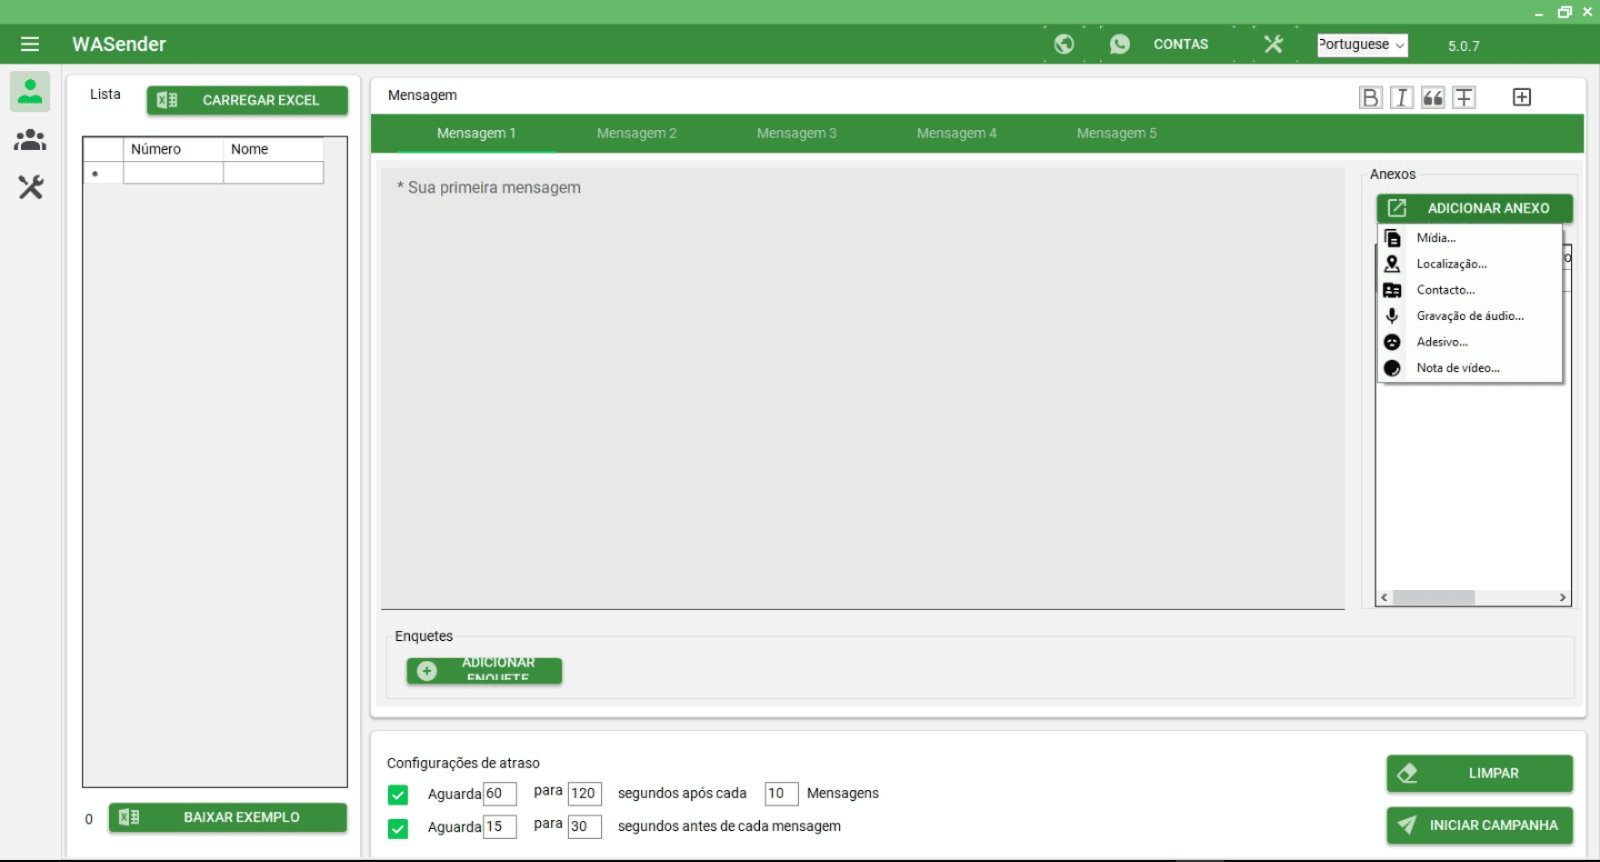Insert quote formatting in message
This screenshot has width=1600, height=862.
click(x=1433, y=97)
